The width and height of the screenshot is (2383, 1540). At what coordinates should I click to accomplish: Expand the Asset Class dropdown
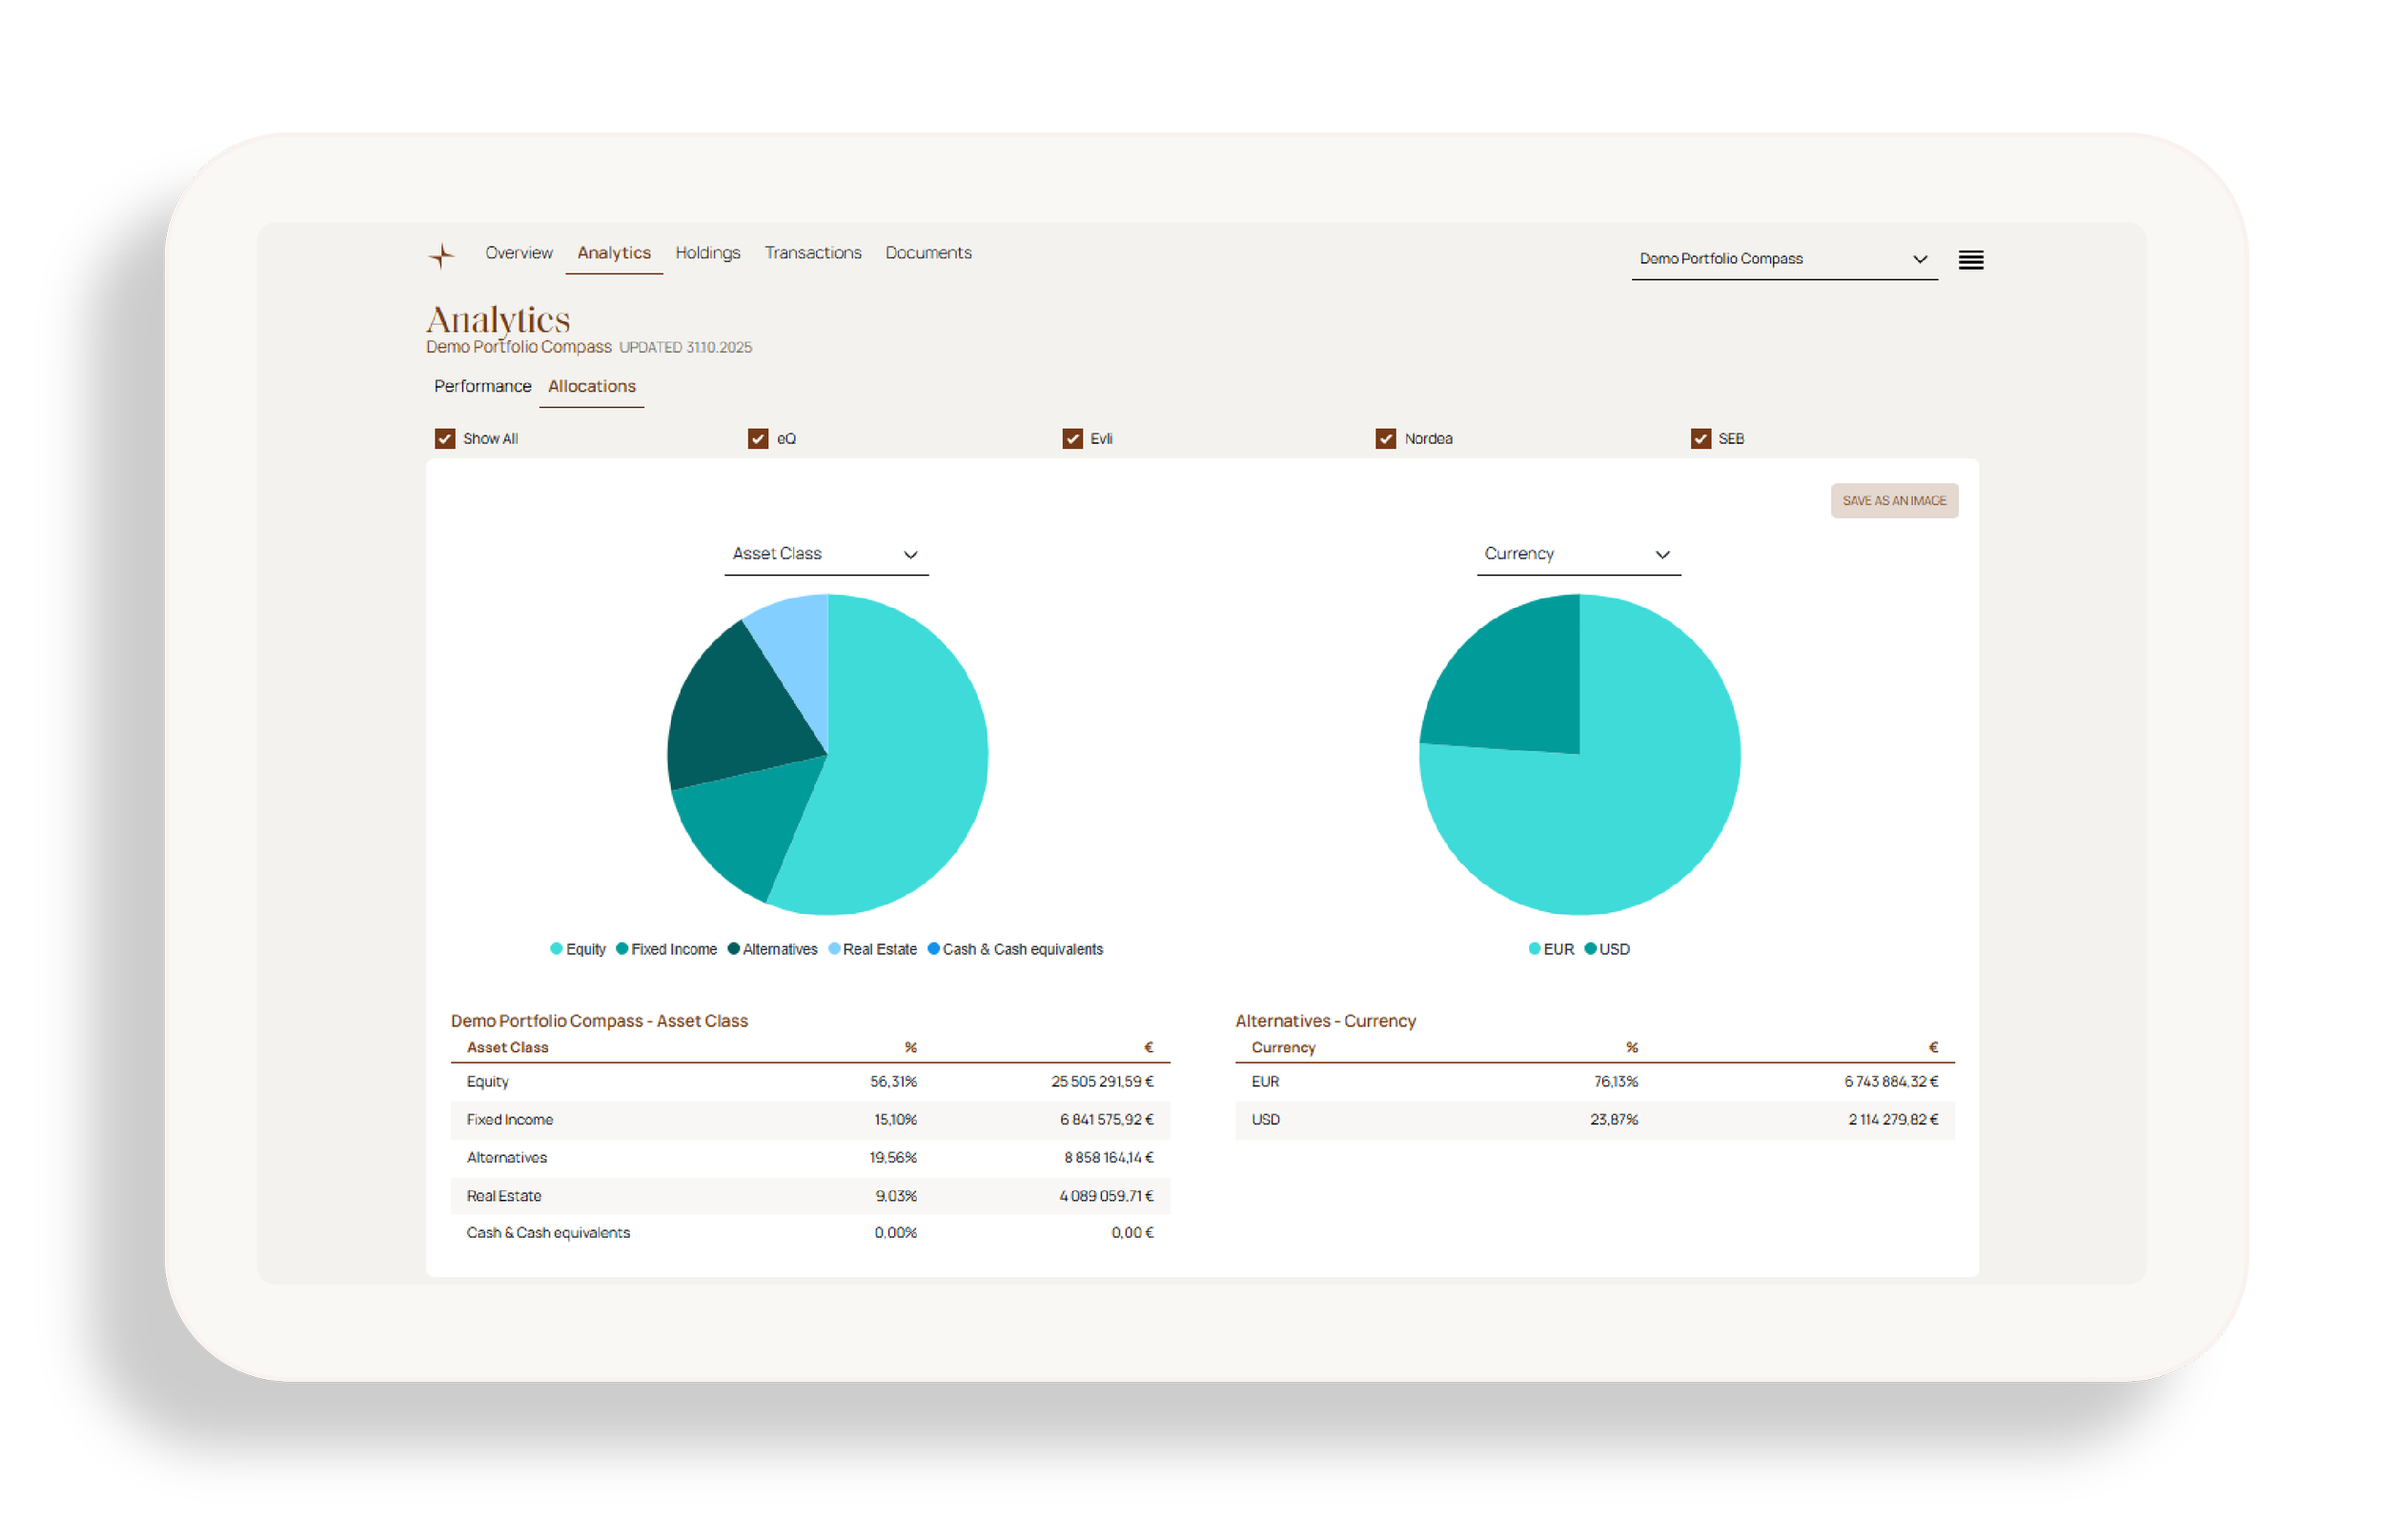(x=826, y=554)
